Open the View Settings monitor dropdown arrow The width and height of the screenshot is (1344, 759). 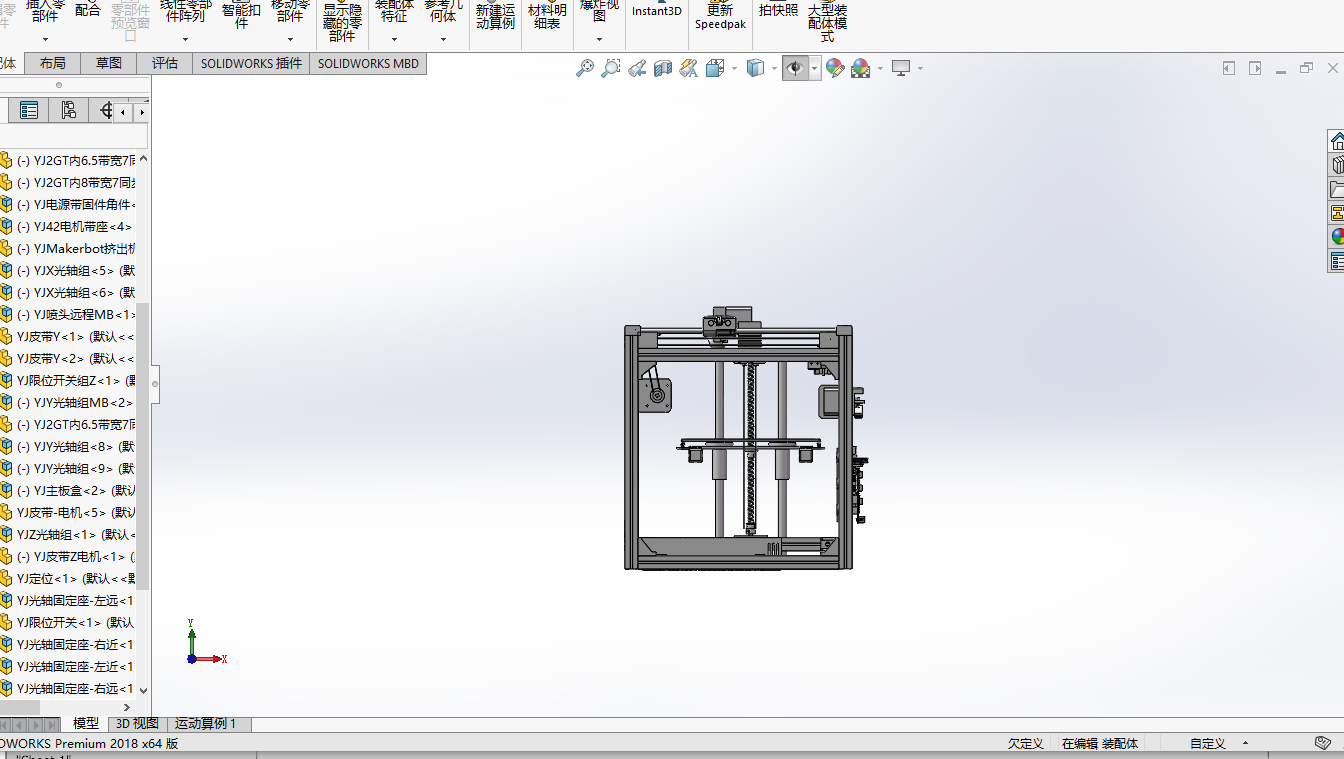click(x=920, y=68)
